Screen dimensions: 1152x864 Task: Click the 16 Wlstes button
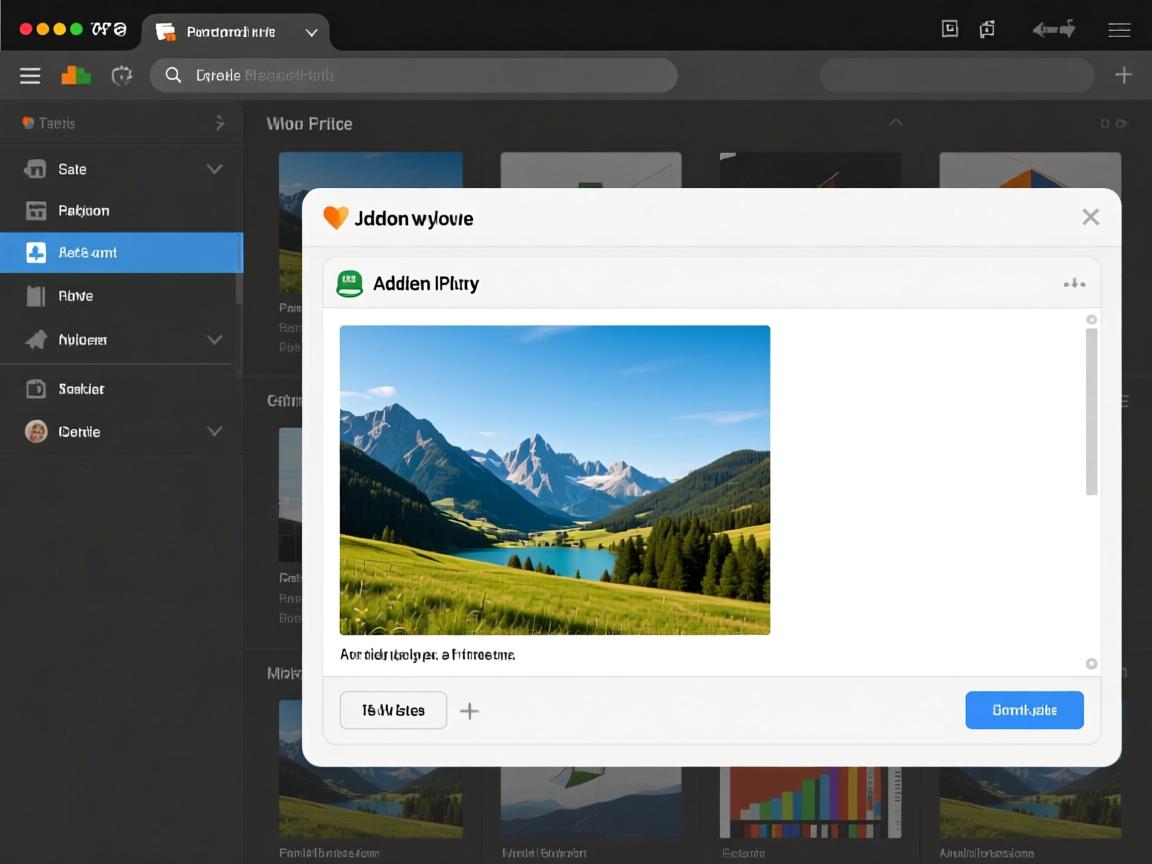point(393,710)
